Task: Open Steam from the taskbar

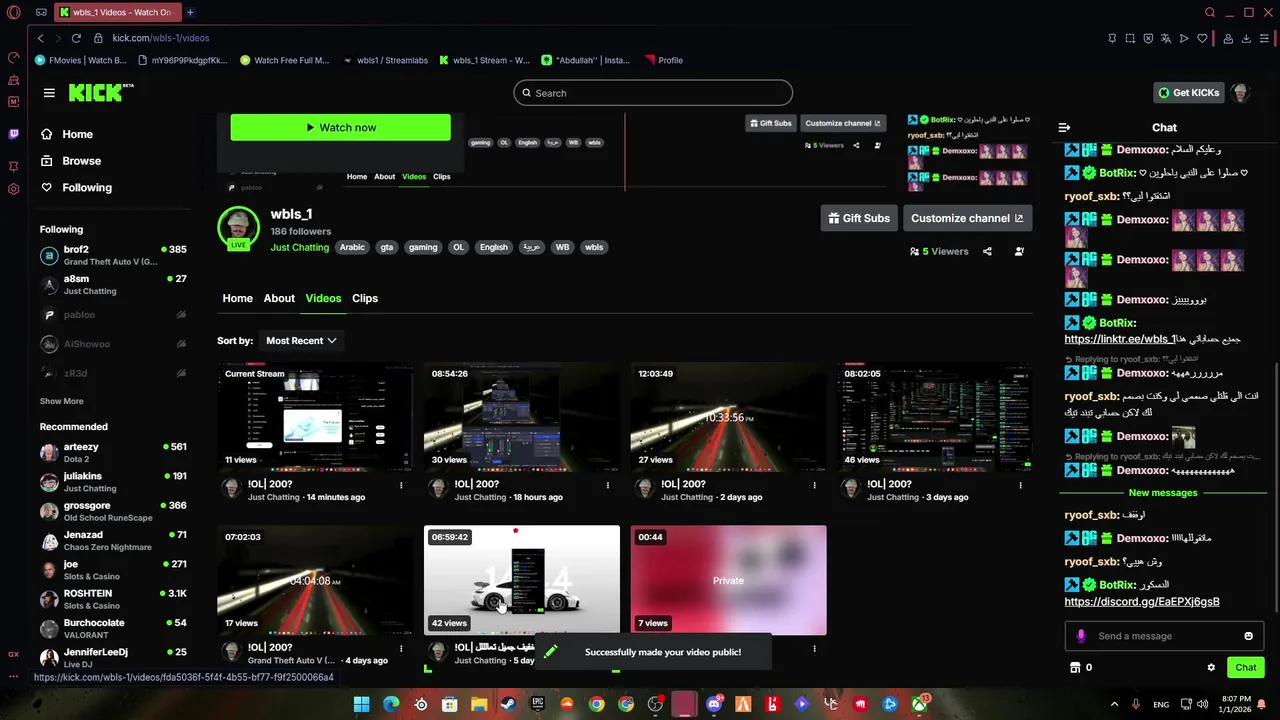Action: coord(508,704)
